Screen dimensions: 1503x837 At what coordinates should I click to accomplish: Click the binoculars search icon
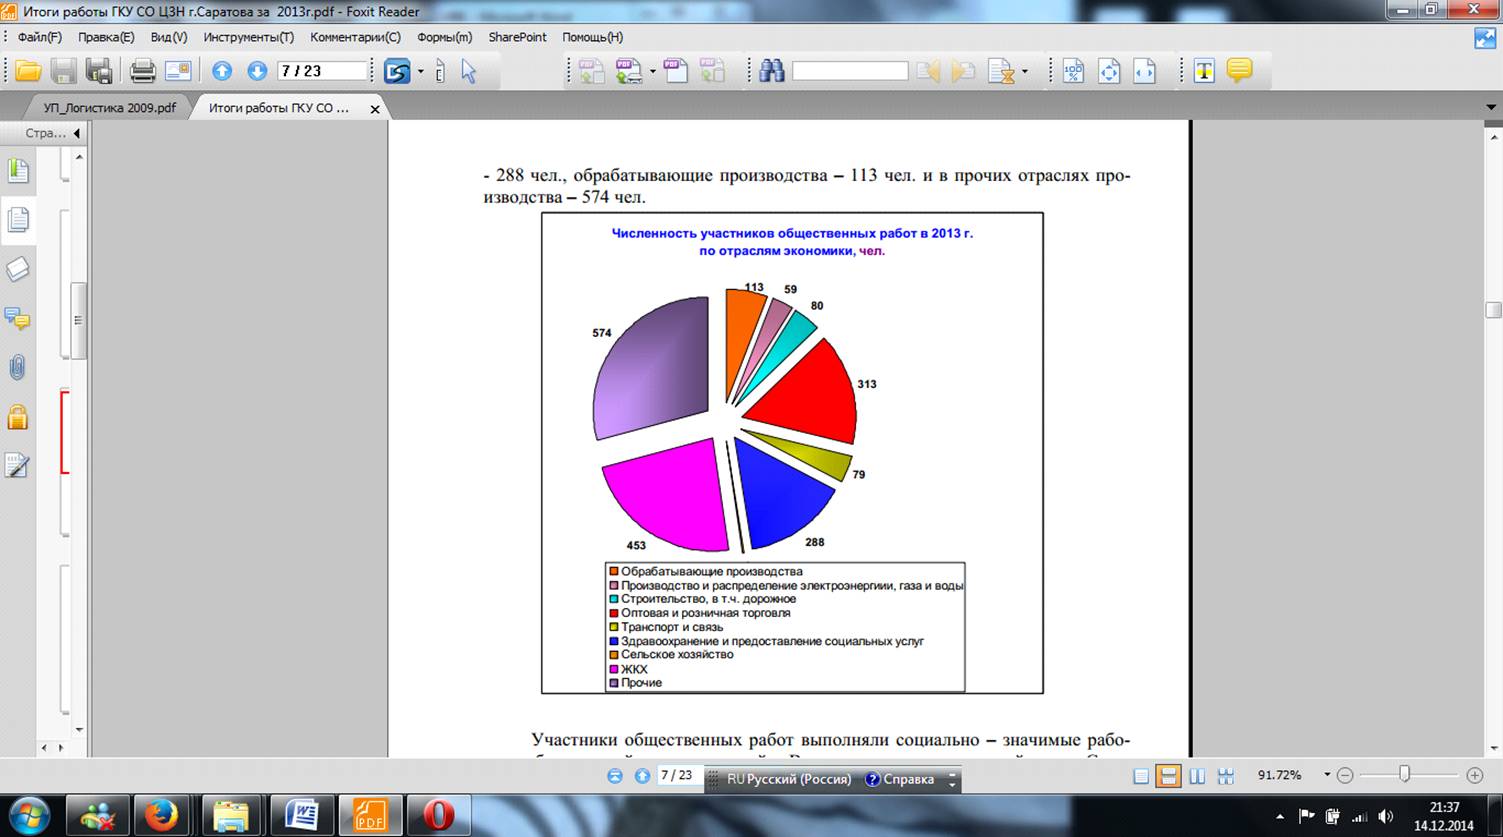tap(771, 71)
